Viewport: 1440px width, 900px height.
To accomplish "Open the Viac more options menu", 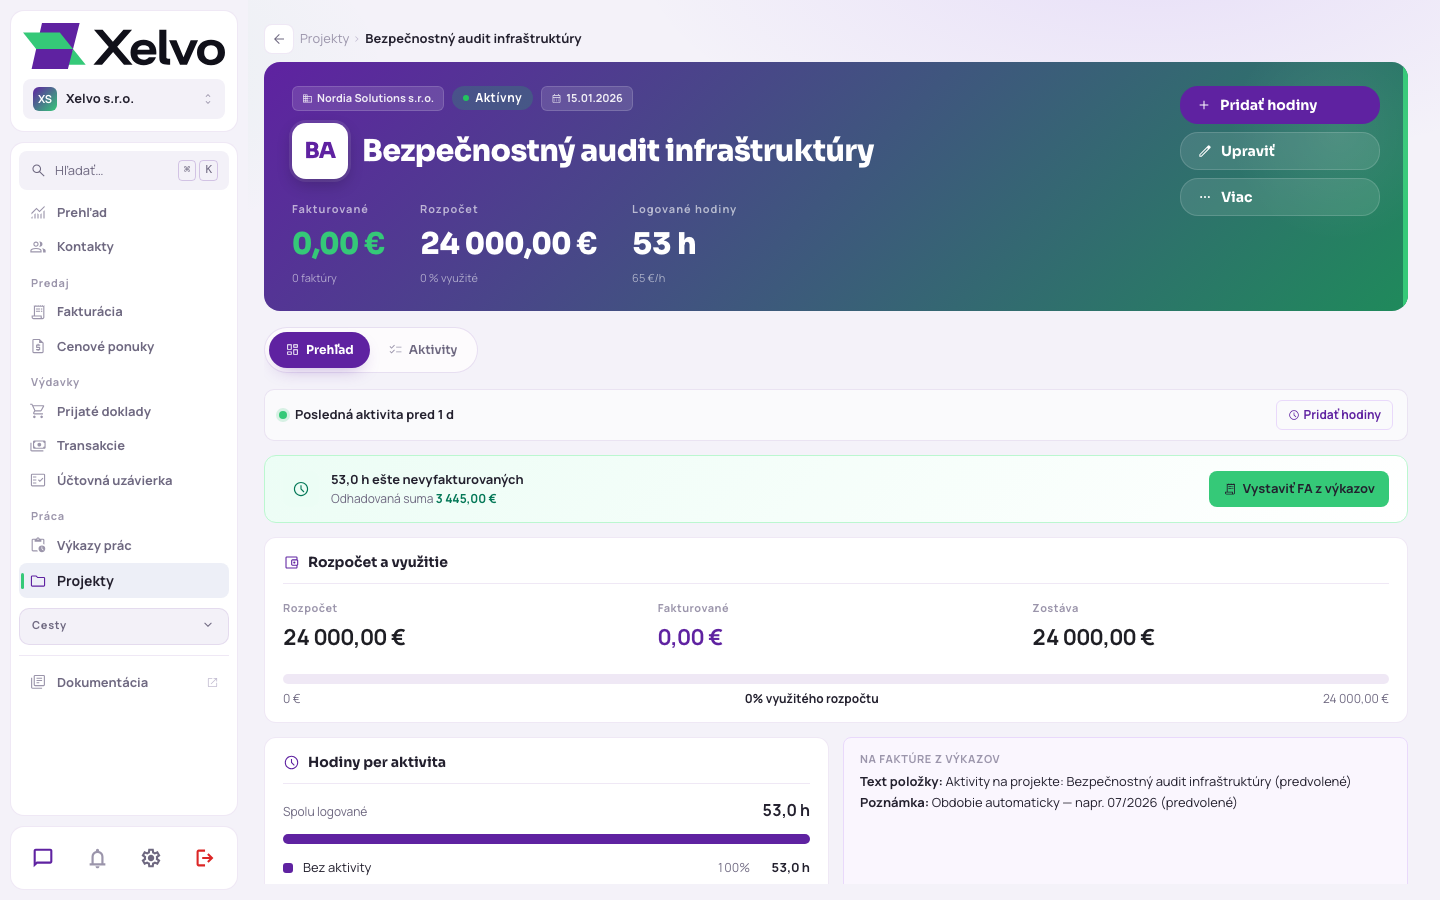I will [1279, 197].
